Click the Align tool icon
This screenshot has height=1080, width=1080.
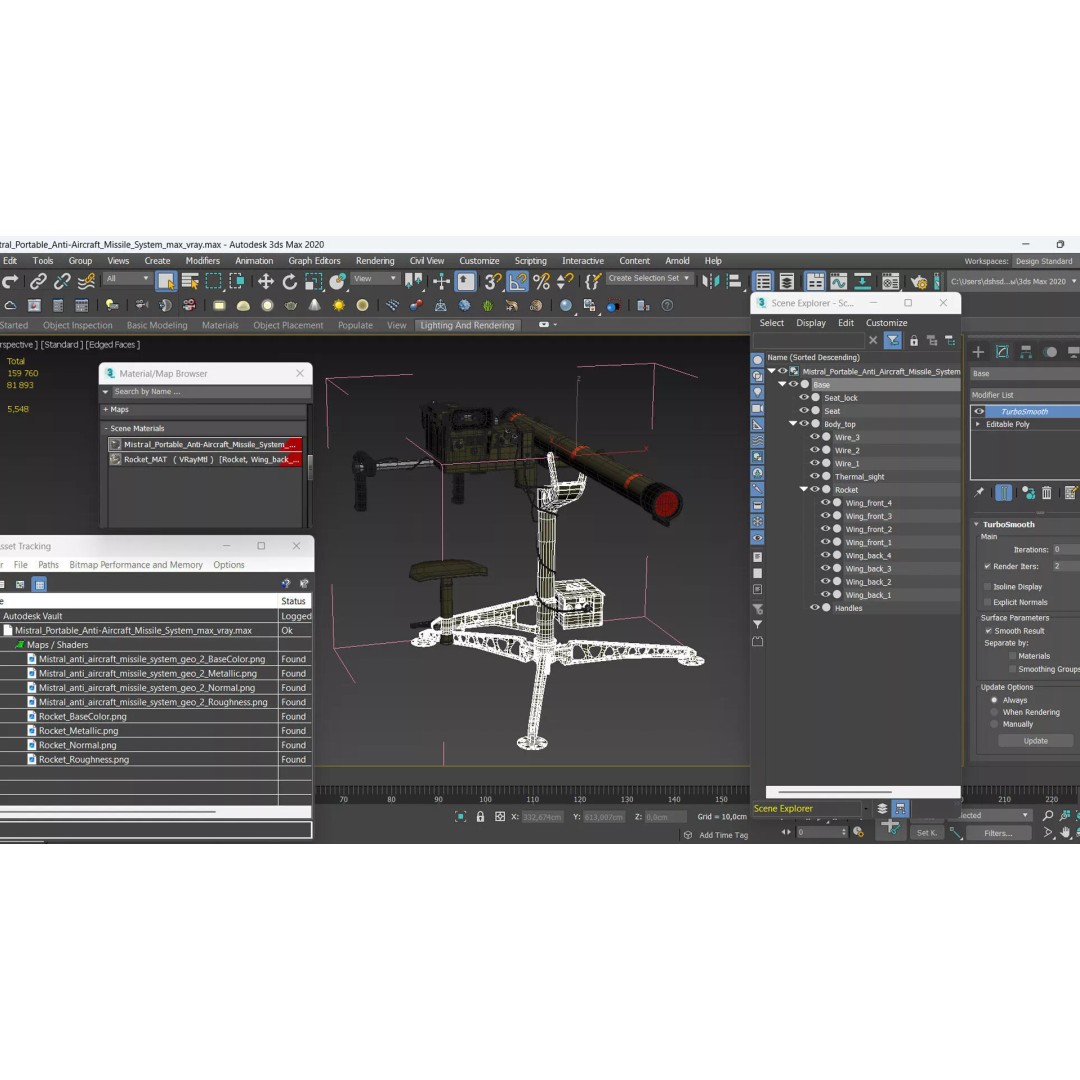tap(734, 281)
